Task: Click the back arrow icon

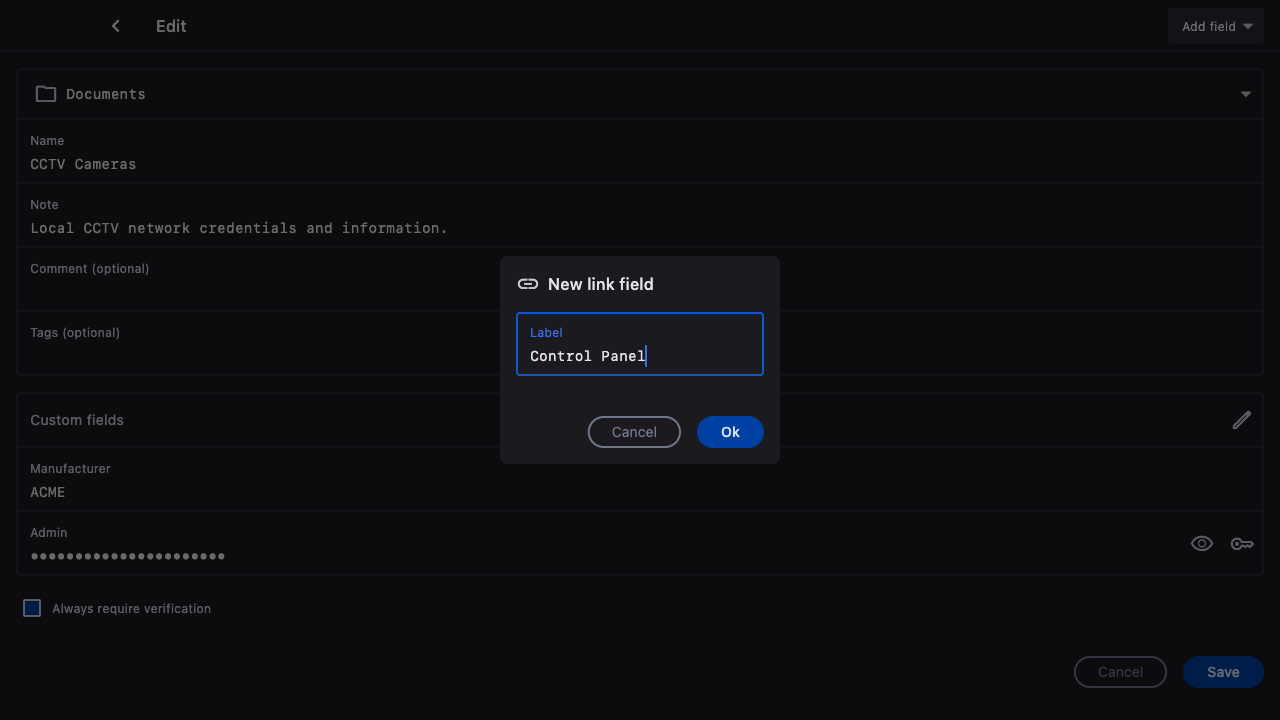Action: pyautogui.click(x=116, y=26)
